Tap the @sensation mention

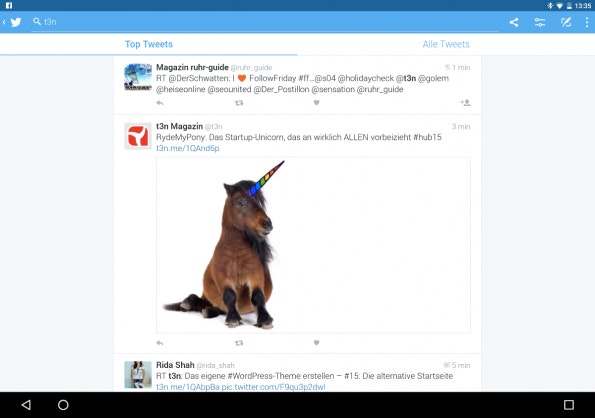[x=333, y=90]
